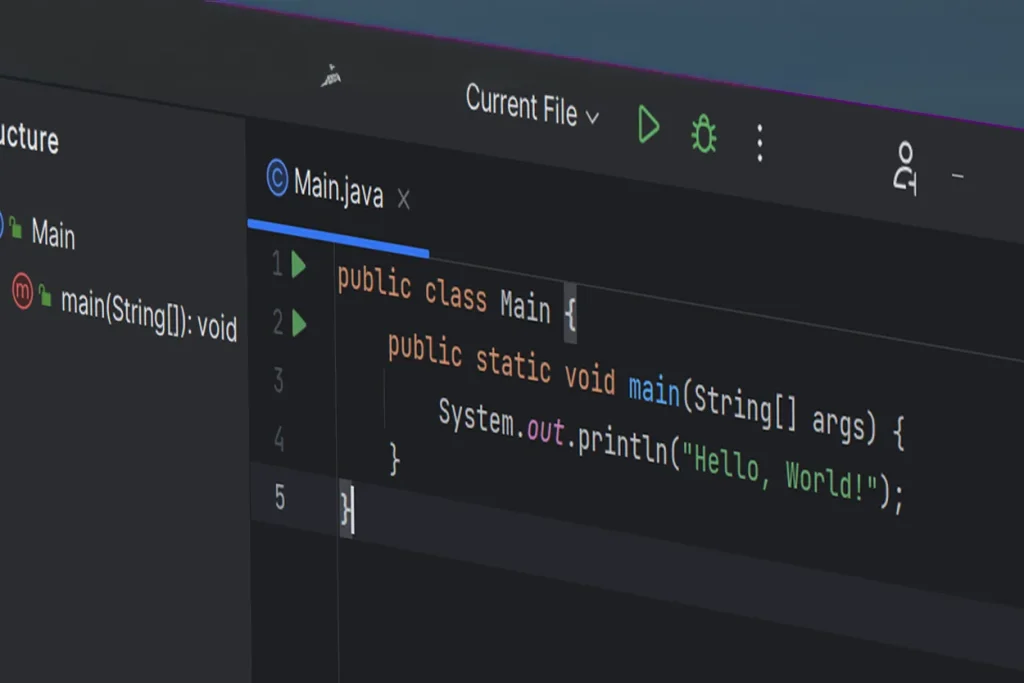The width and height of the screenshot is (1024, 683).
Task: Click the blue class icon on Main.java tab
Action: point(277,178)
